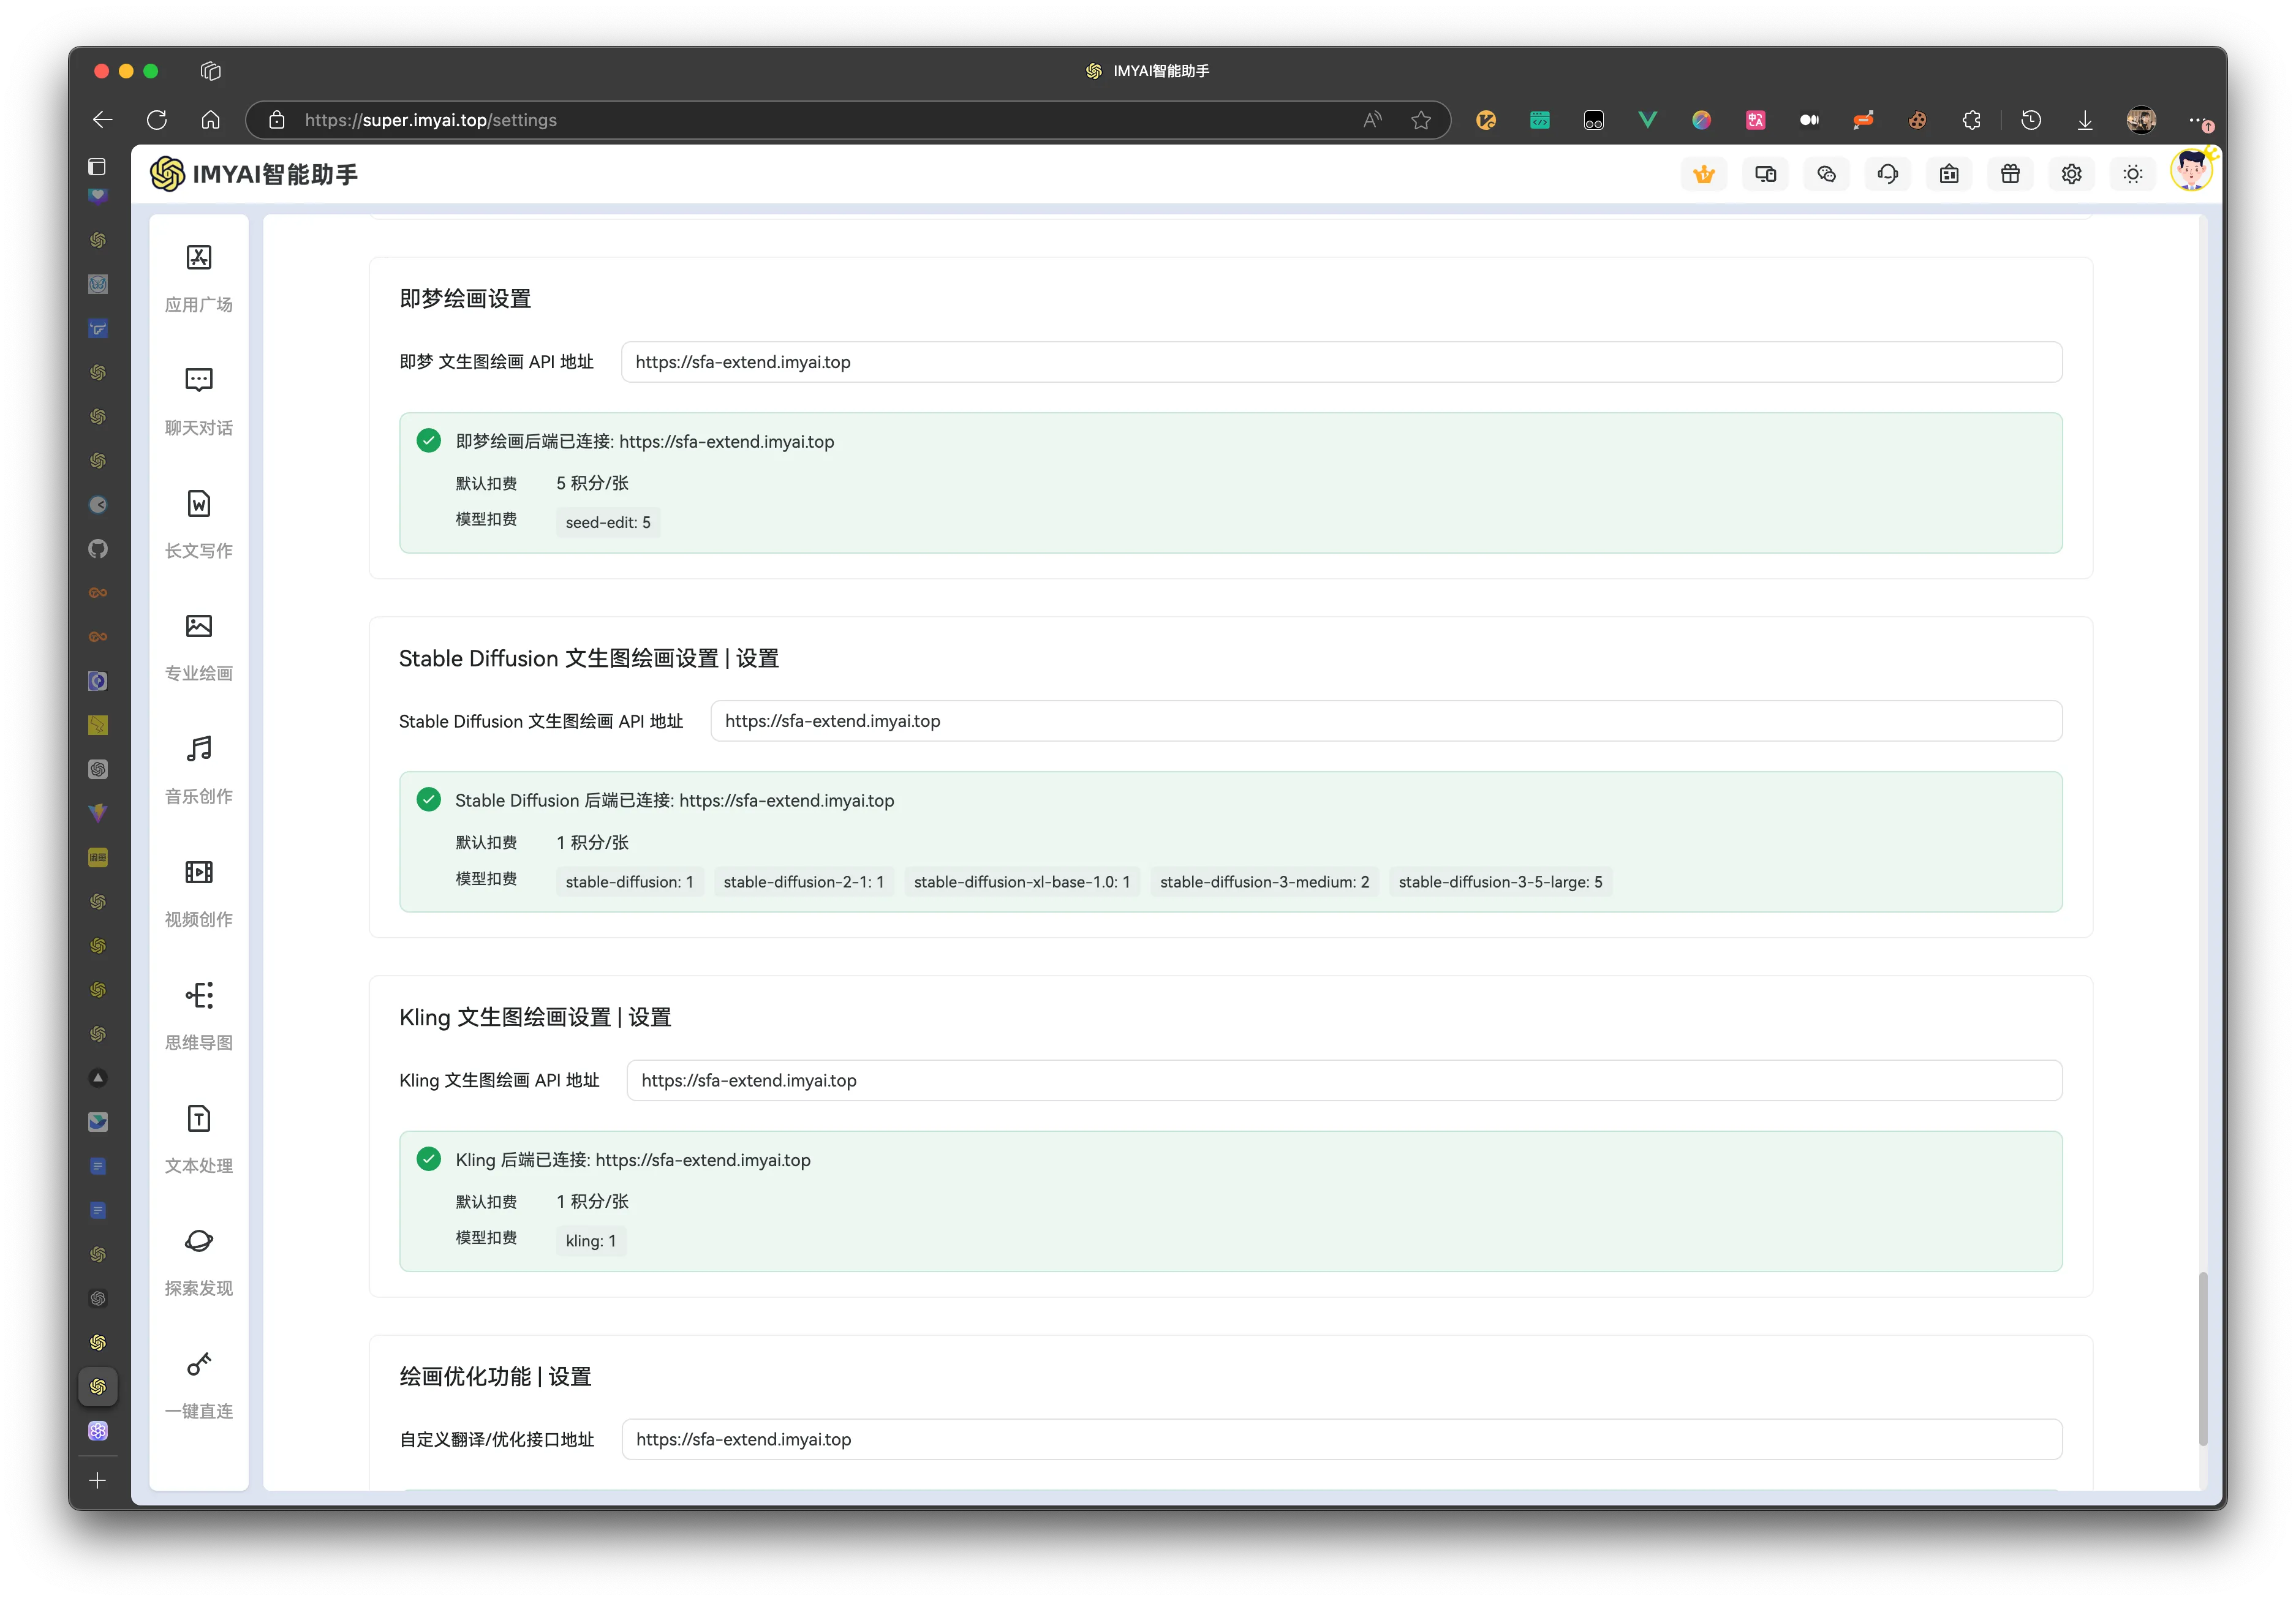Click 绘画优化功能 | 设置 section heading
The image size is (2296, 1601).
pyautogui.click(x=495, y=1376)
